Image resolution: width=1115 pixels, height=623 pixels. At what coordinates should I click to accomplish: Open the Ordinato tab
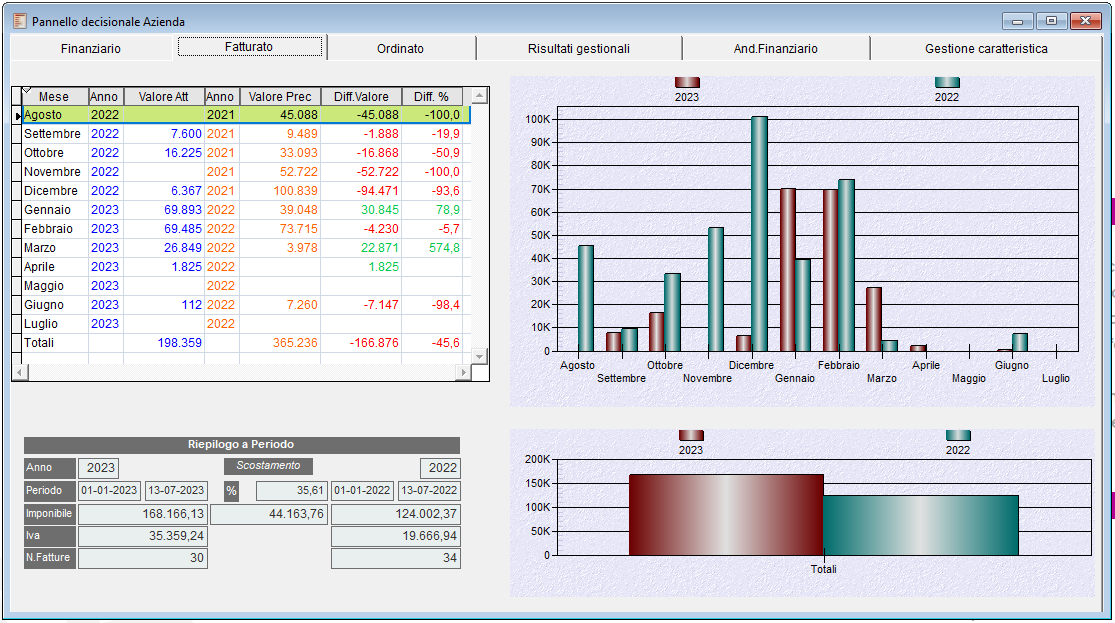400,48
